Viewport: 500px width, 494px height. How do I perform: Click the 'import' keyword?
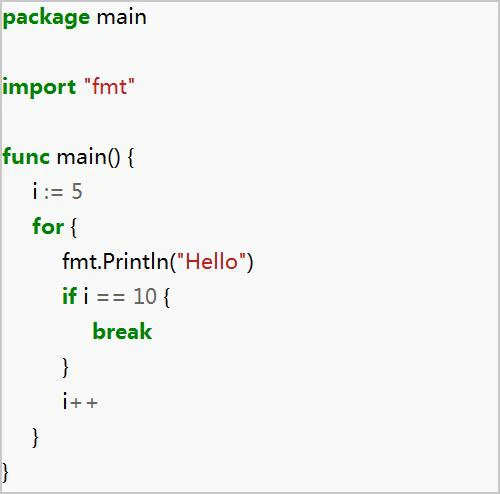[x=39, y=88]
